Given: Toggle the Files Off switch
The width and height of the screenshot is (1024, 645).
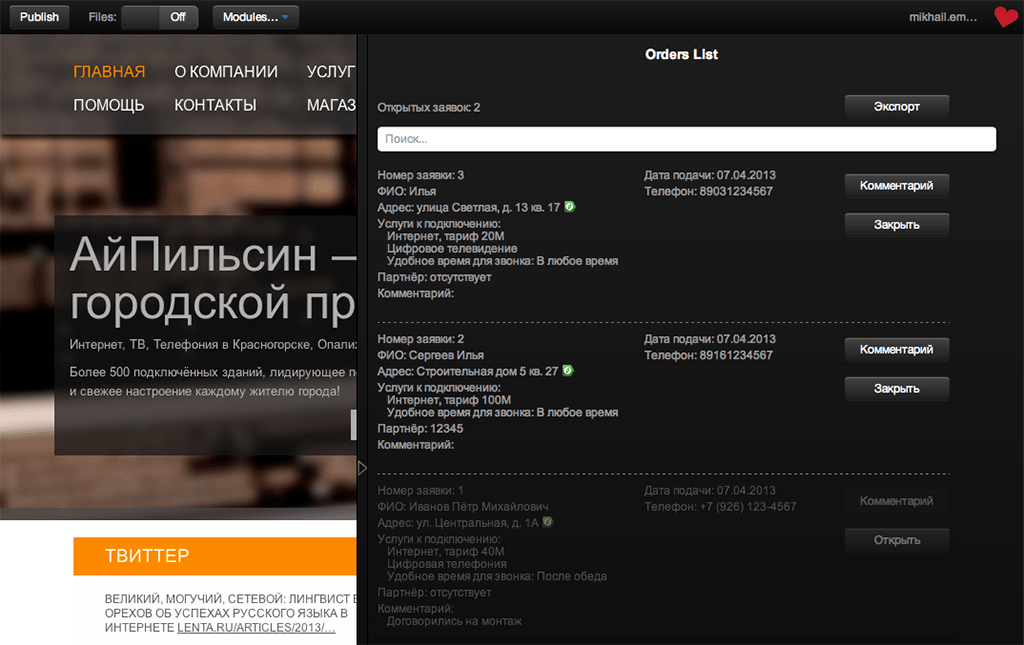Looking at the screenshot, I should (159, 17).
